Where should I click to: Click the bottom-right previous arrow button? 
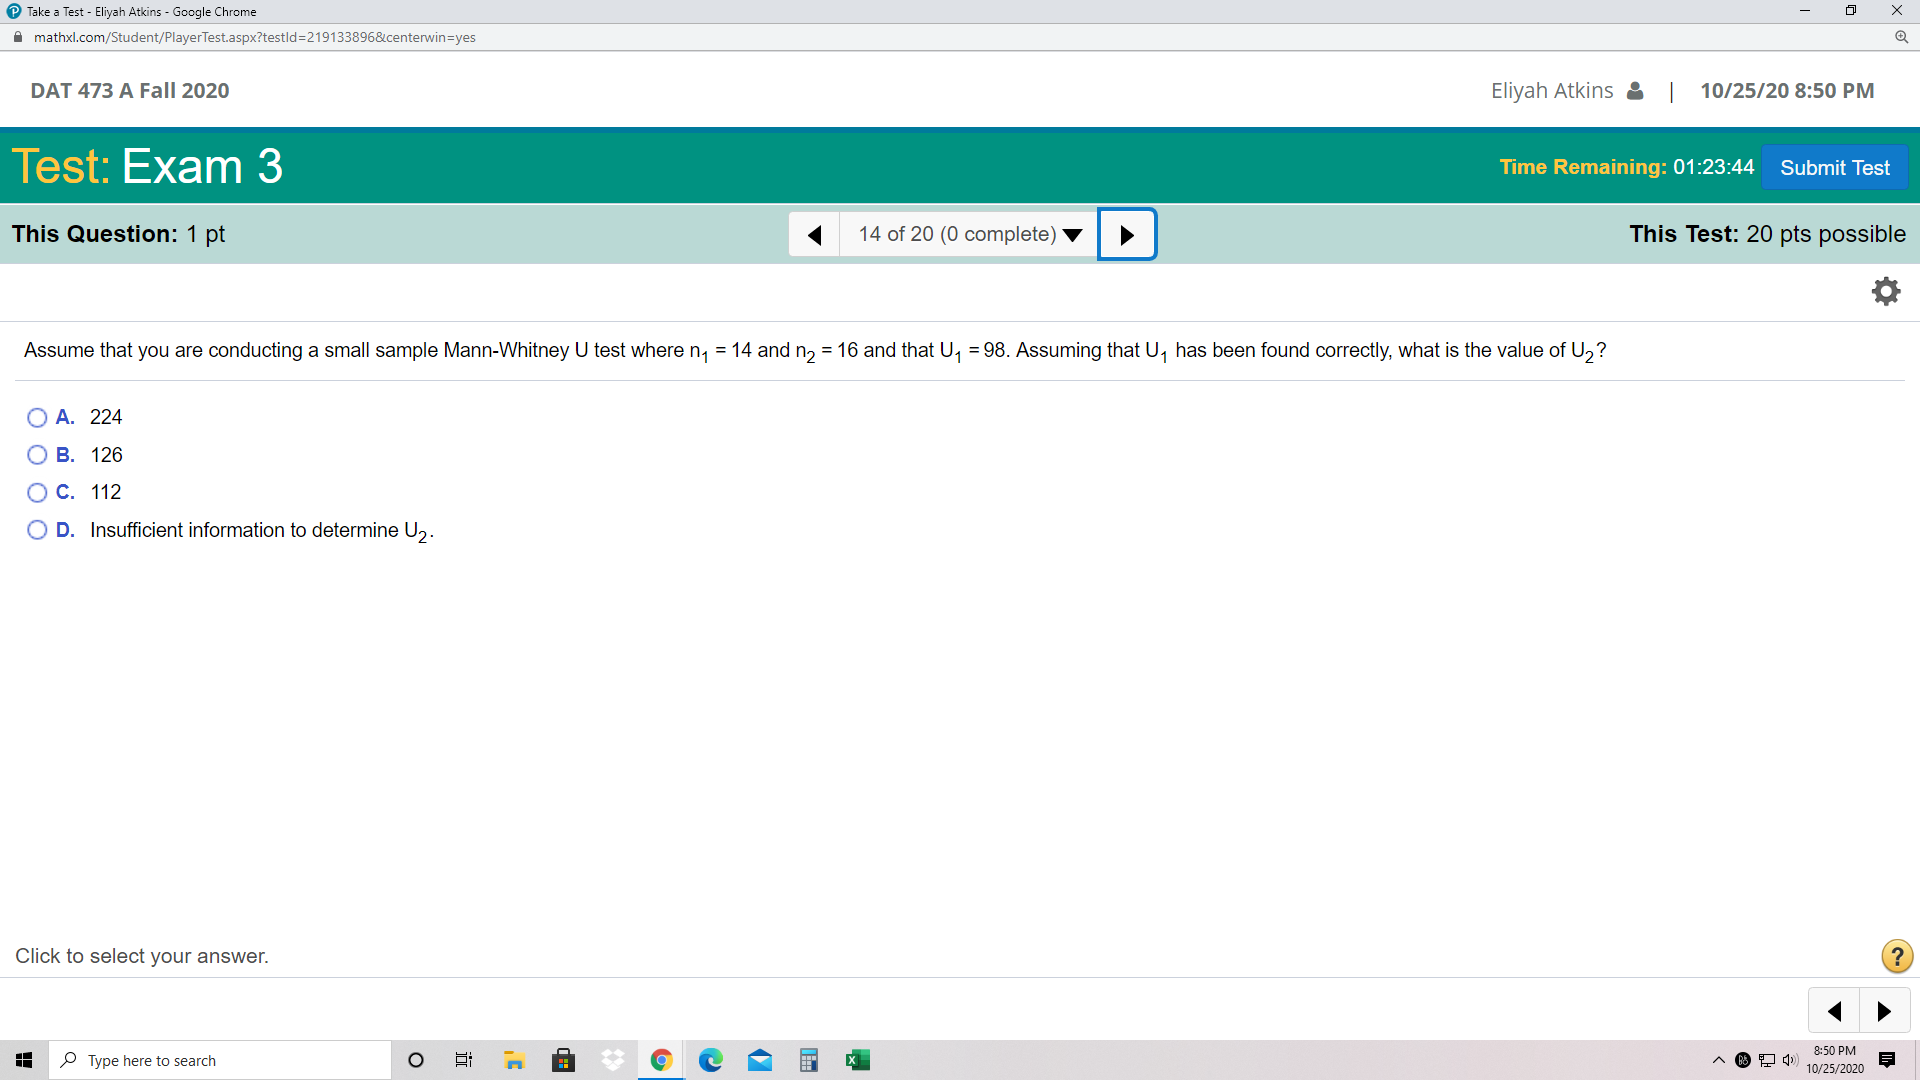pos(1834,1011)
